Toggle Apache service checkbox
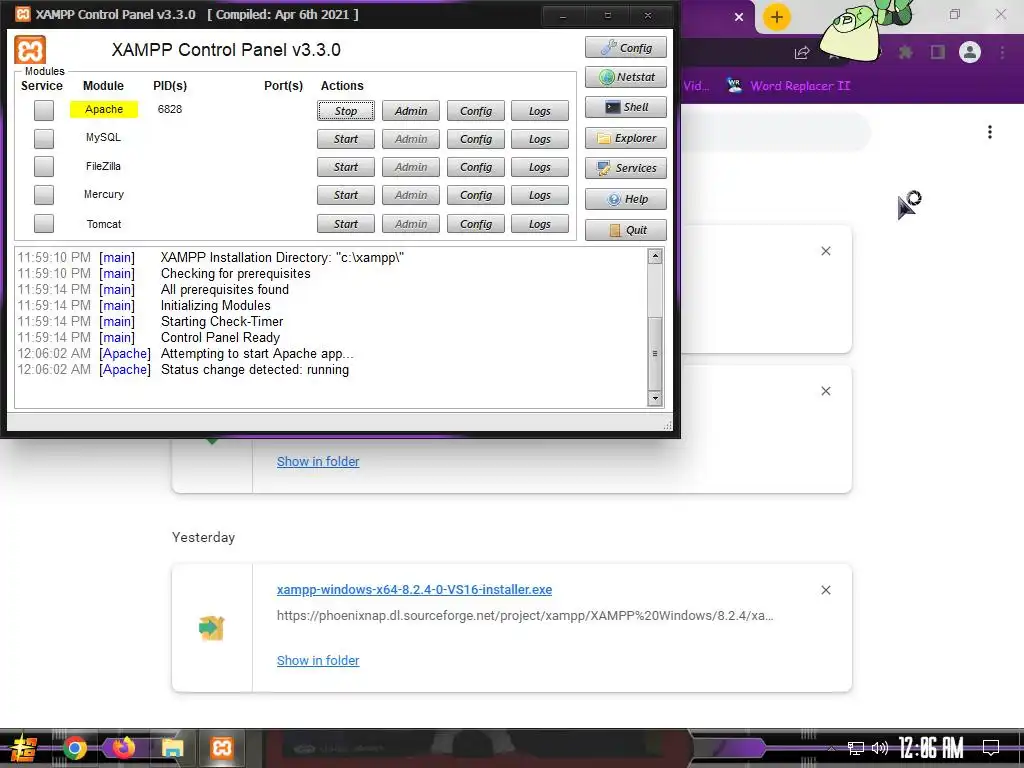This screenshot has height=768, width=1024. [x=44, y=110]
